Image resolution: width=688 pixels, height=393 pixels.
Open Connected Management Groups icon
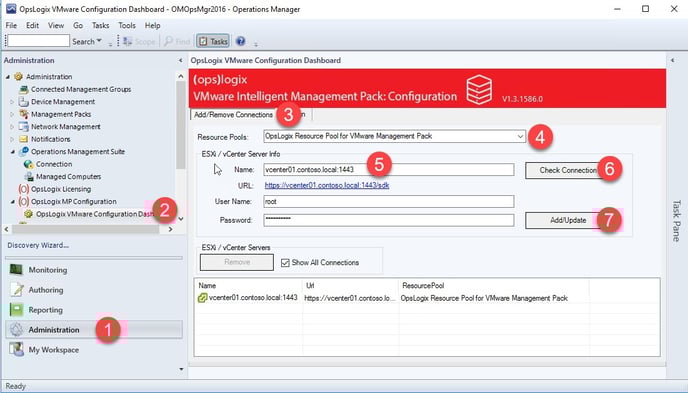point(24,89)
